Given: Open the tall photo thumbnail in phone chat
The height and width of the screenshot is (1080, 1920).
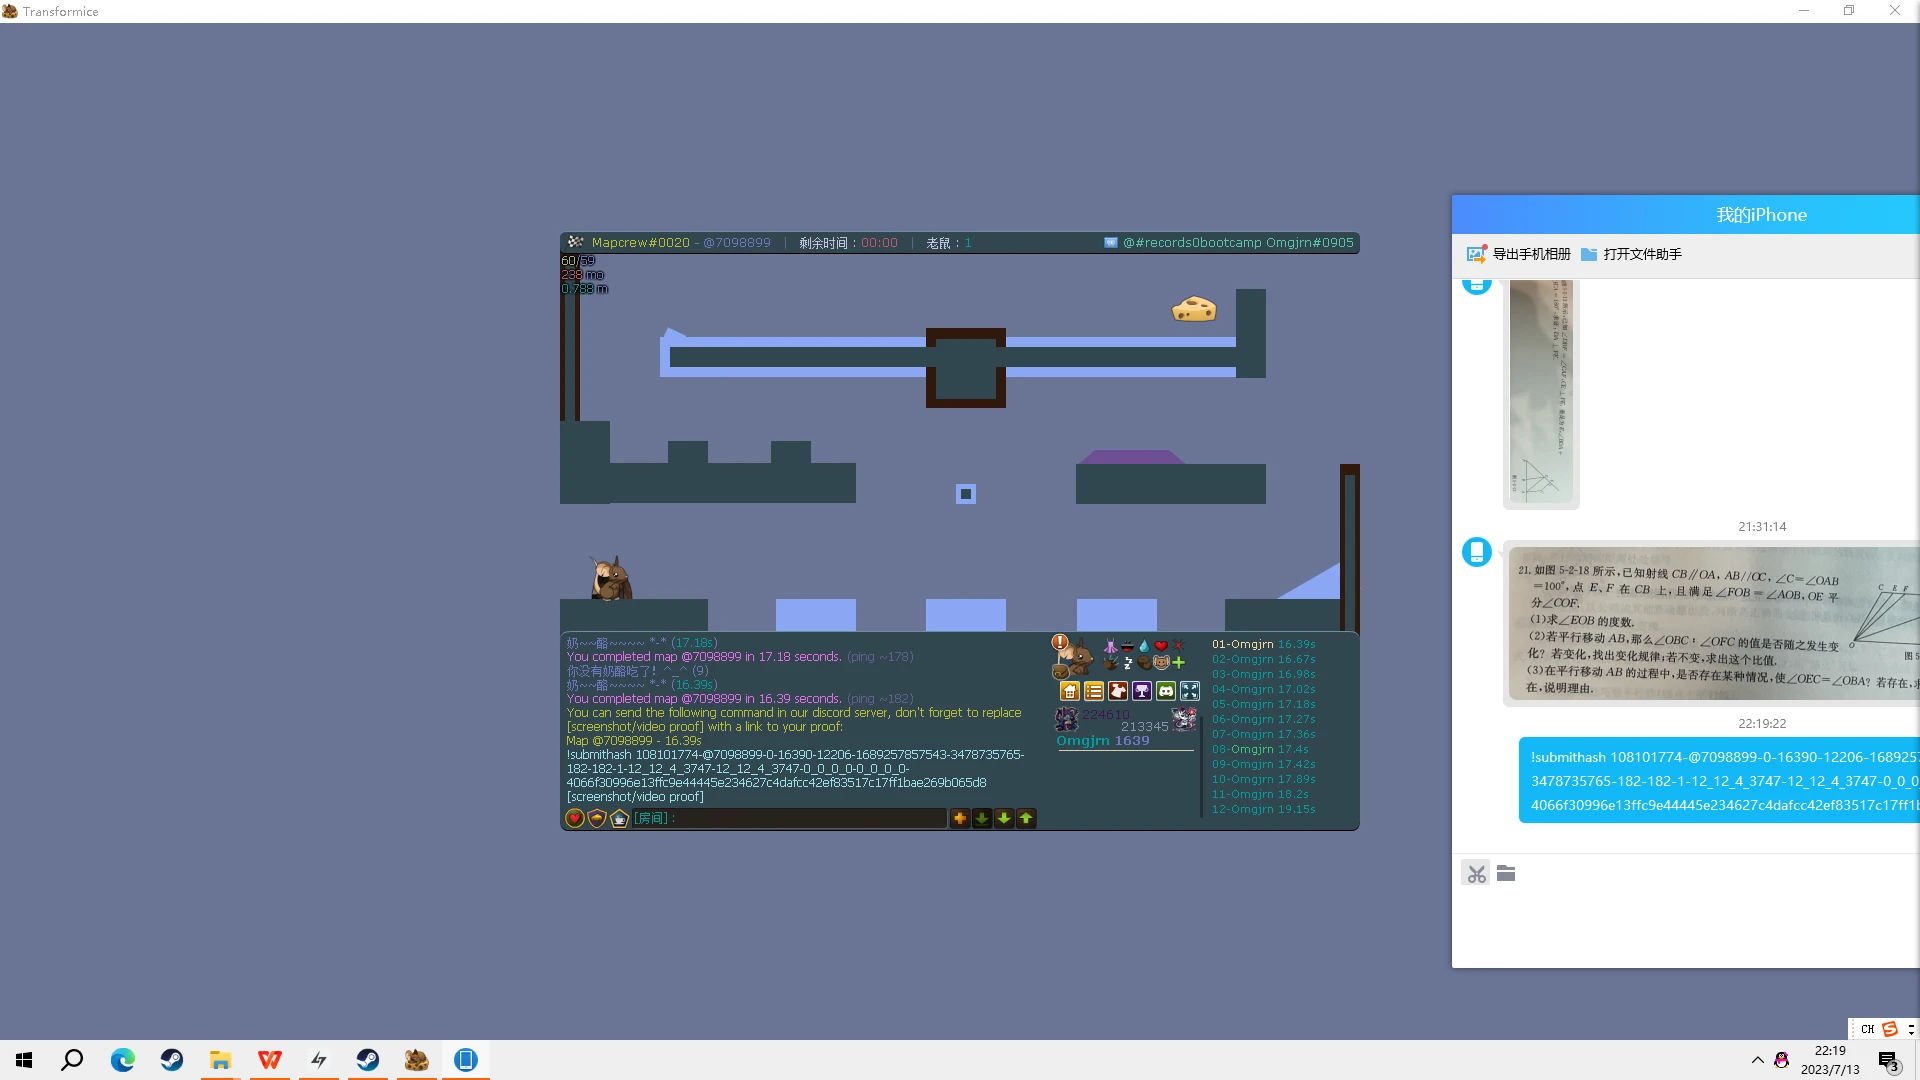Looking at the screenshot, I should coord(1541,392).
